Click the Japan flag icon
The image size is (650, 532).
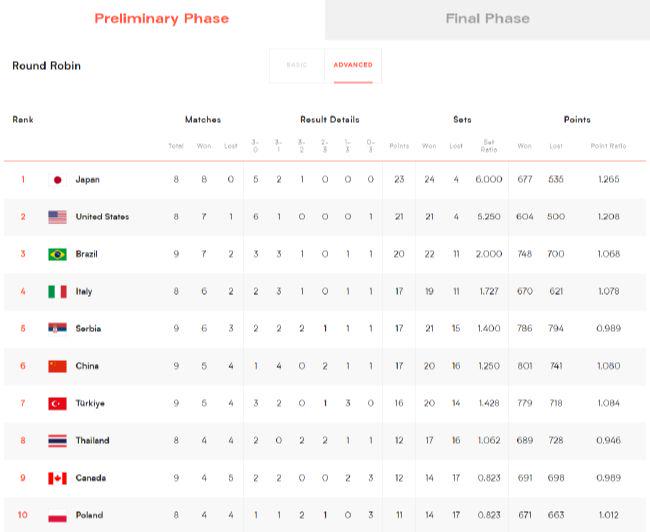pyautogui.click(x=57, y=180)
